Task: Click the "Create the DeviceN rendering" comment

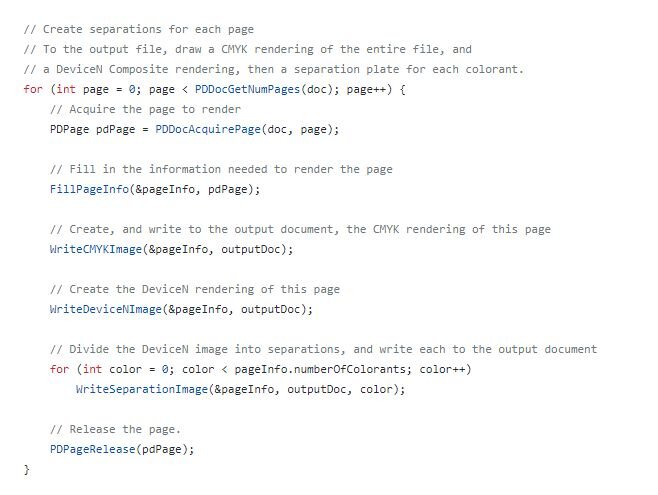Action: pos(194,289)
